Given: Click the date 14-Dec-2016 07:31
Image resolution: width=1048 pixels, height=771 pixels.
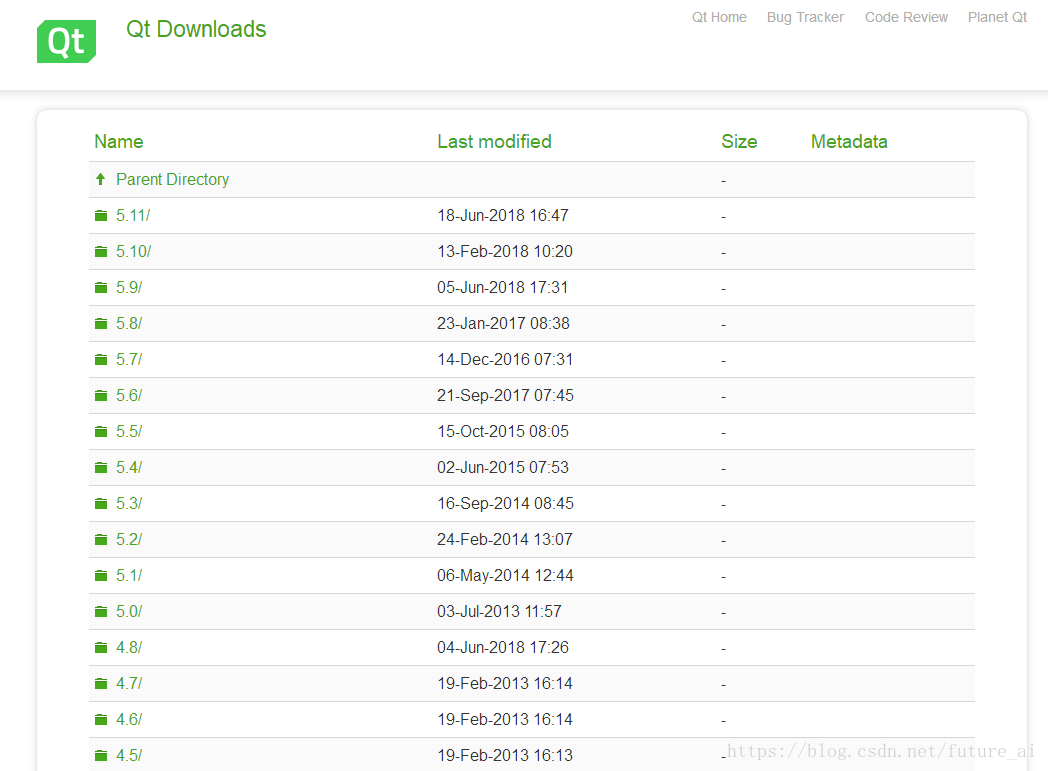Looking at the screenshot, I should coord(505,359).
